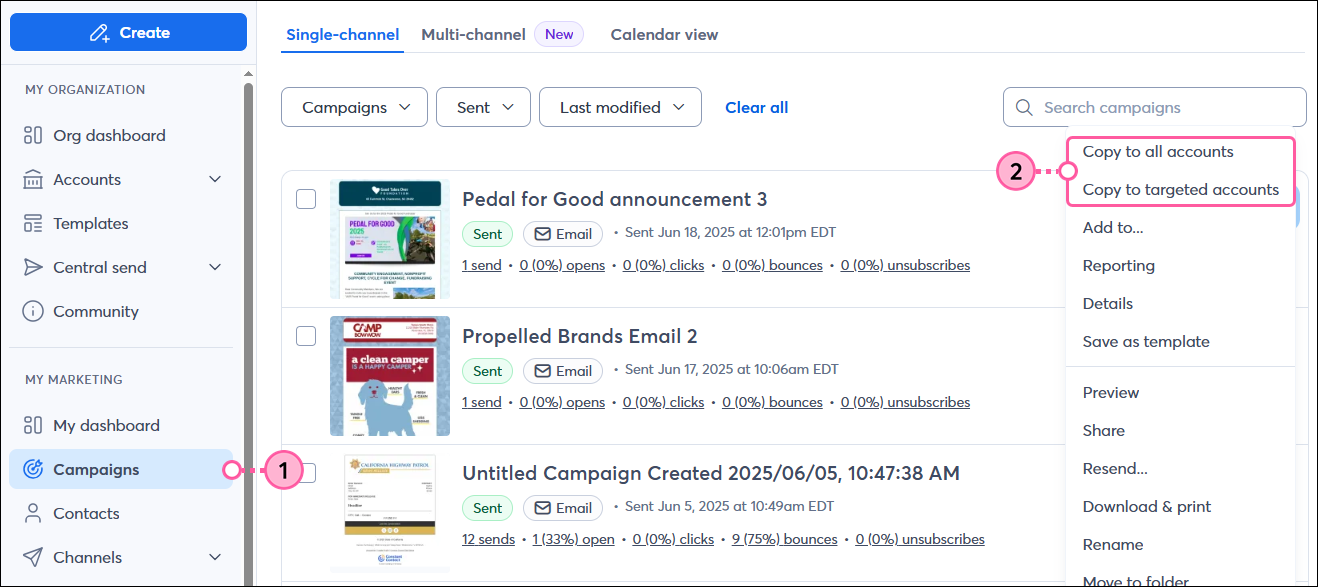Open the Community section

[x=32, y=311]
